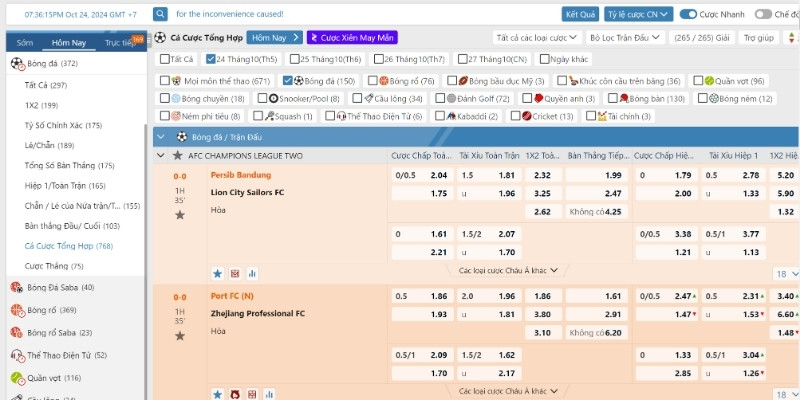Viewport: 800px width, 400px height.
Task: Click the Quần vợt tennis sidebar icon
Action: point(16,378)
